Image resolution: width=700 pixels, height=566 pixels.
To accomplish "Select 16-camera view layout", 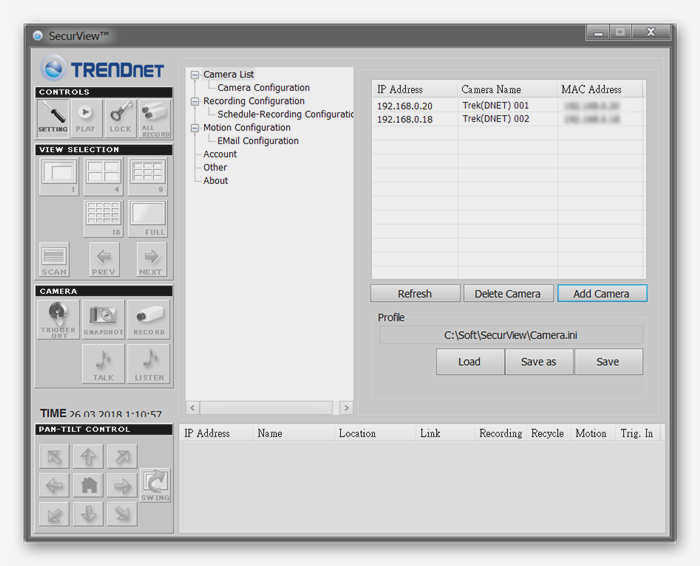I will [103, 218].
